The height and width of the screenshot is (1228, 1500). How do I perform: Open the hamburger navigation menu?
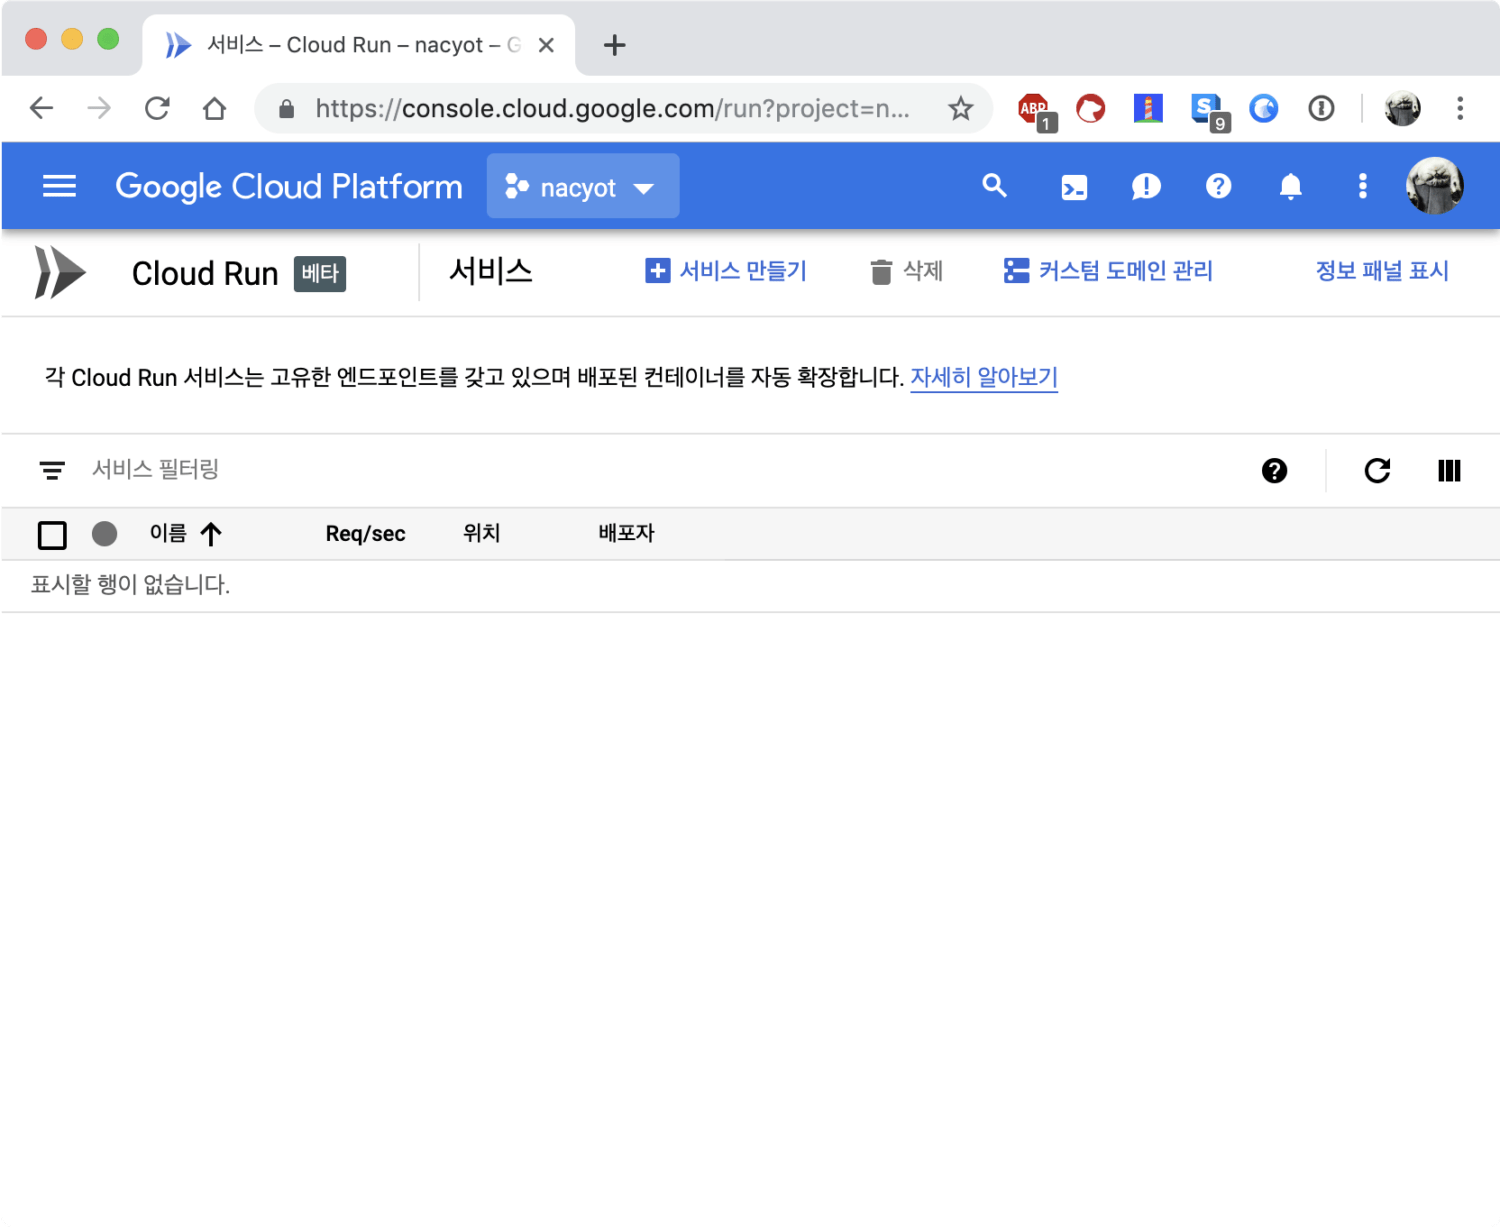pyautogui.click(x=59, y=186)
